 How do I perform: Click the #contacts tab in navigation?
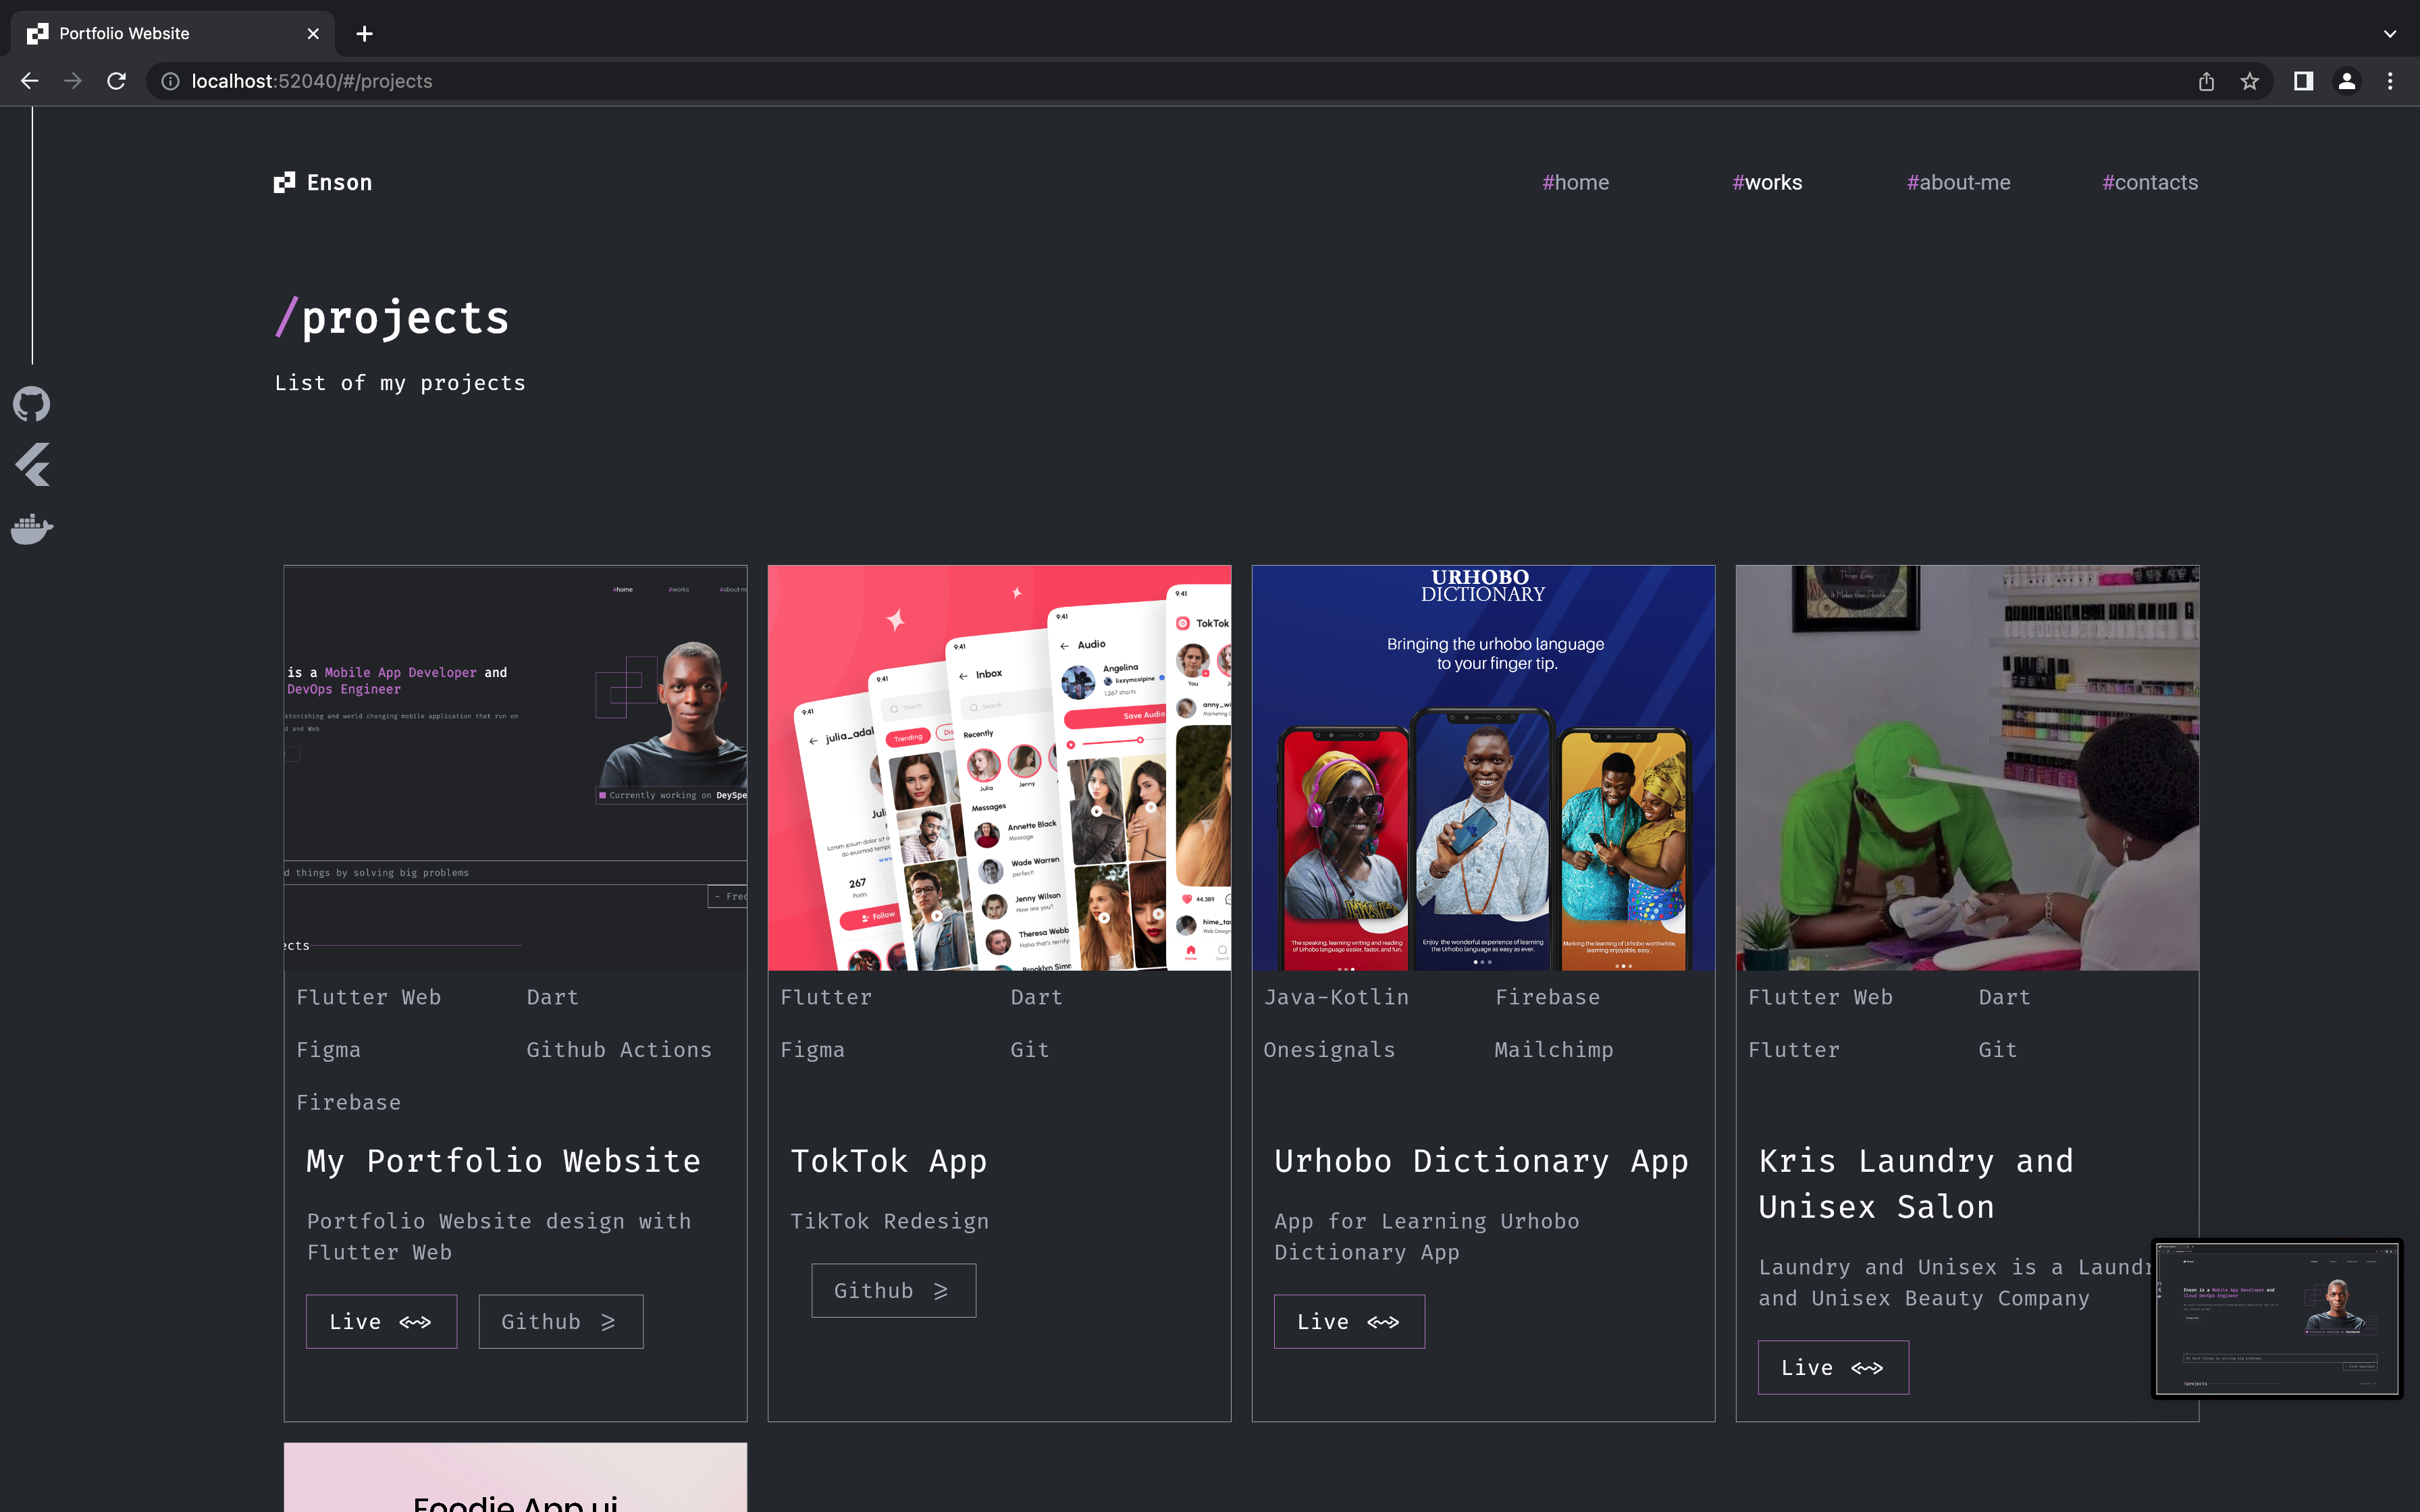point(2147,181)
